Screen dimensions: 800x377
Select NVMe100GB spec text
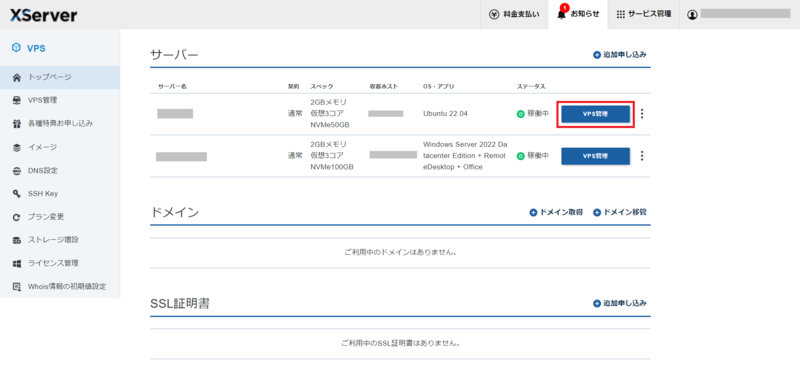tap(332, 167)
